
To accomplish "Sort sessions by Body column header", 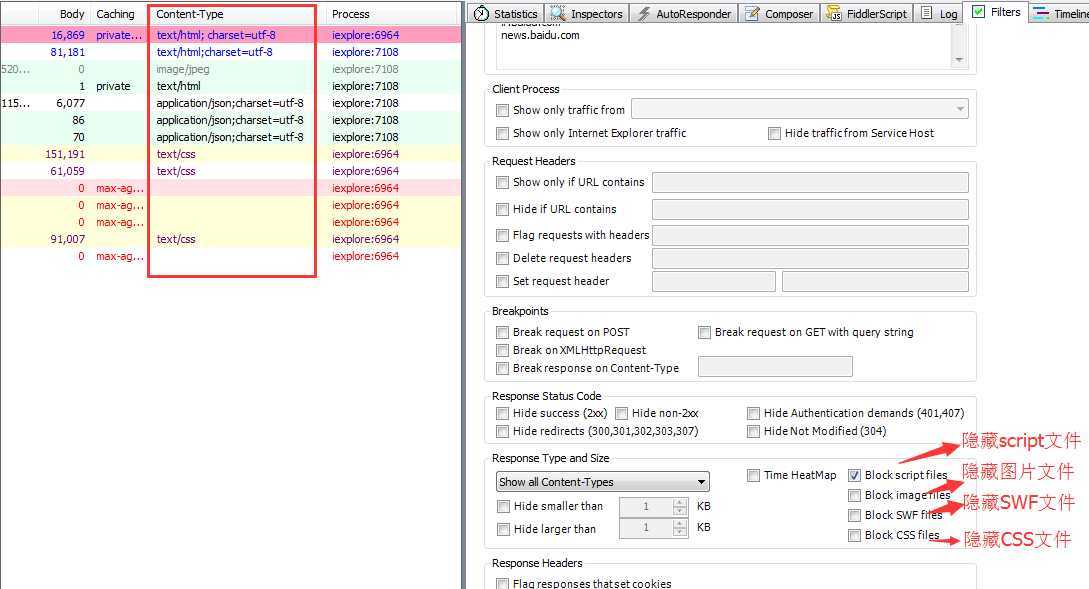I will point(72,14).
